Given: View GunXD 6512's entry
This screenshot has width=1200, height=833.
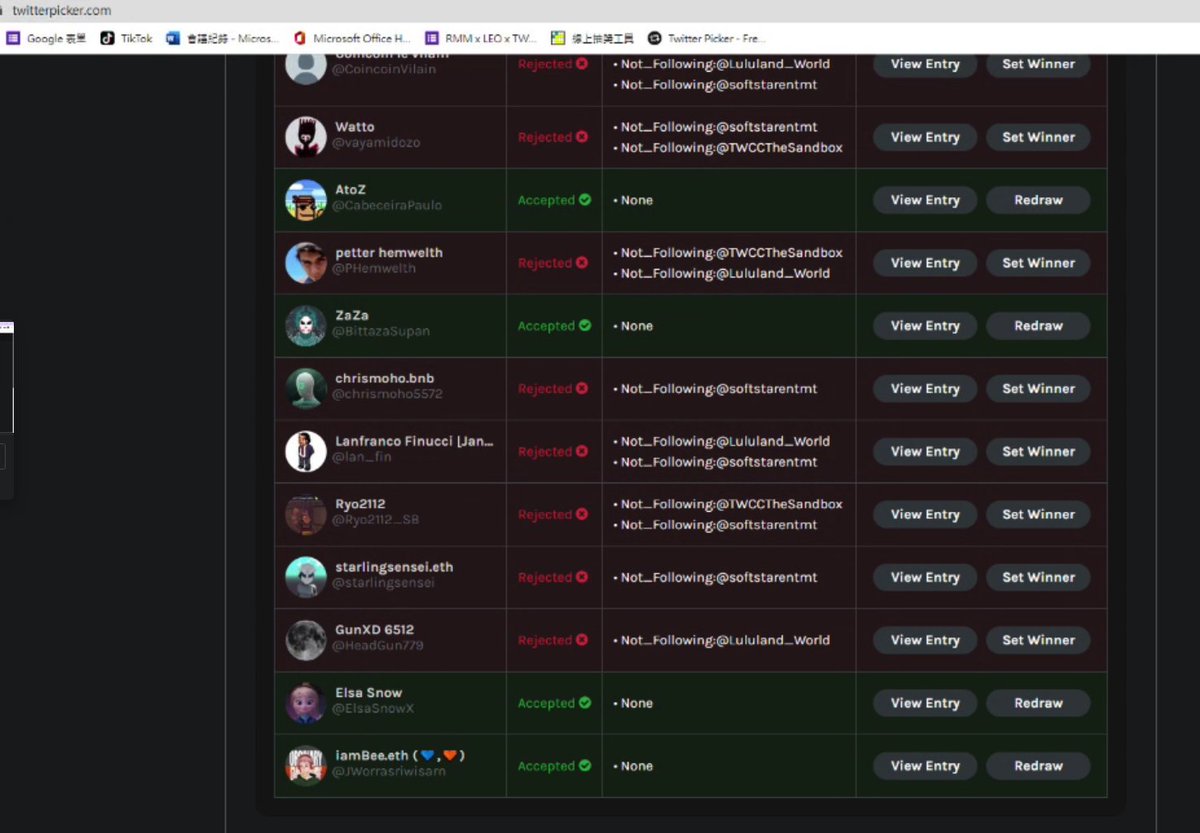Looking at the screenshot, I should click(x=924, y=640).
